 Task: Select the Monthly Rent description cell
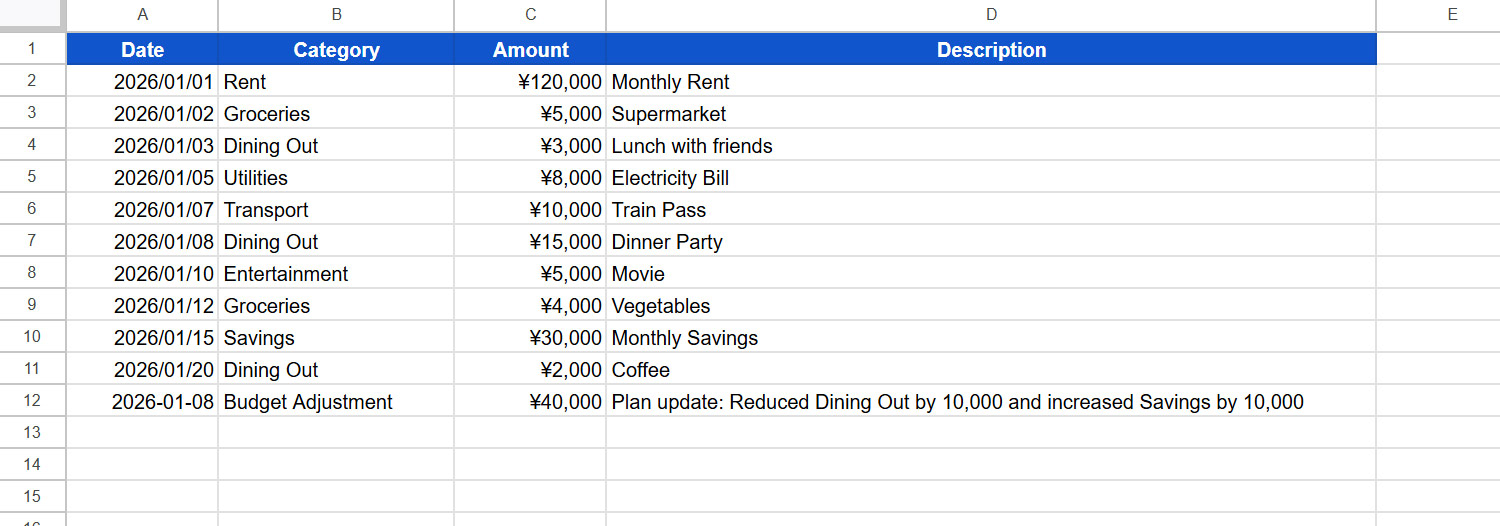click(991, 82)
